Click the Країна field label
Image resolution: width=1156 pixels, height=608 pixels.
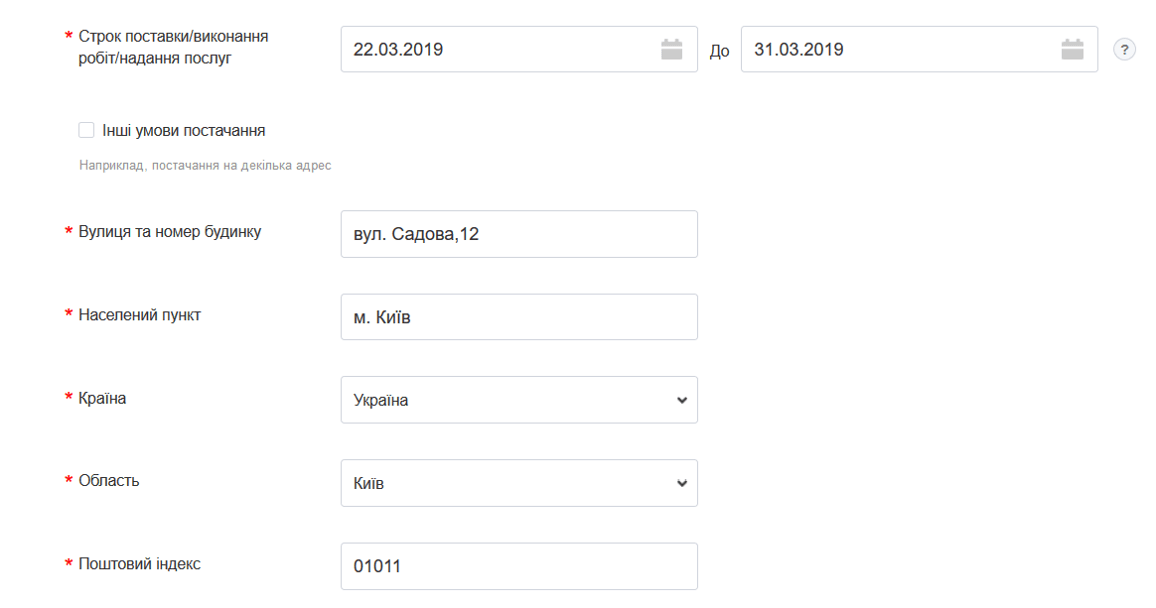tap(103, 398)
